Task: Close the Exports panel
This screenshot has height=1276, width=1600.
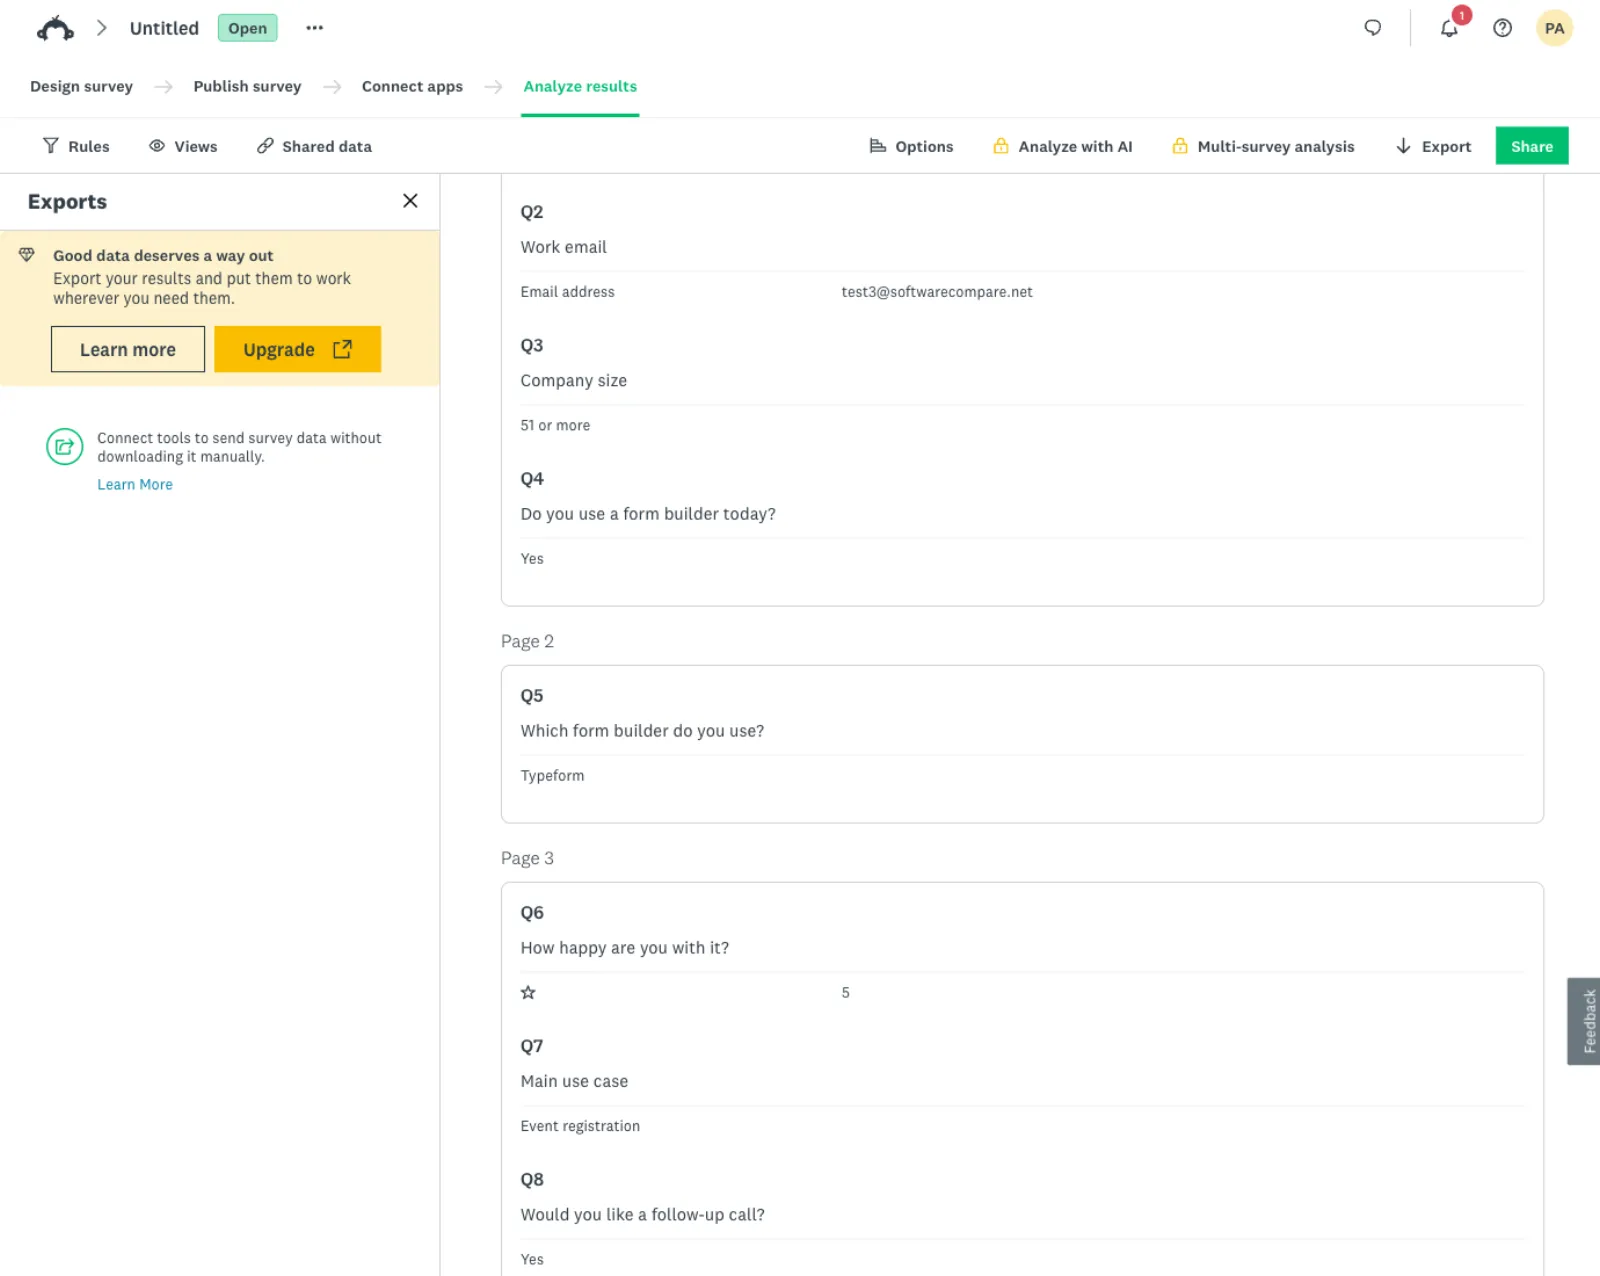Action: tap(410, 201)
